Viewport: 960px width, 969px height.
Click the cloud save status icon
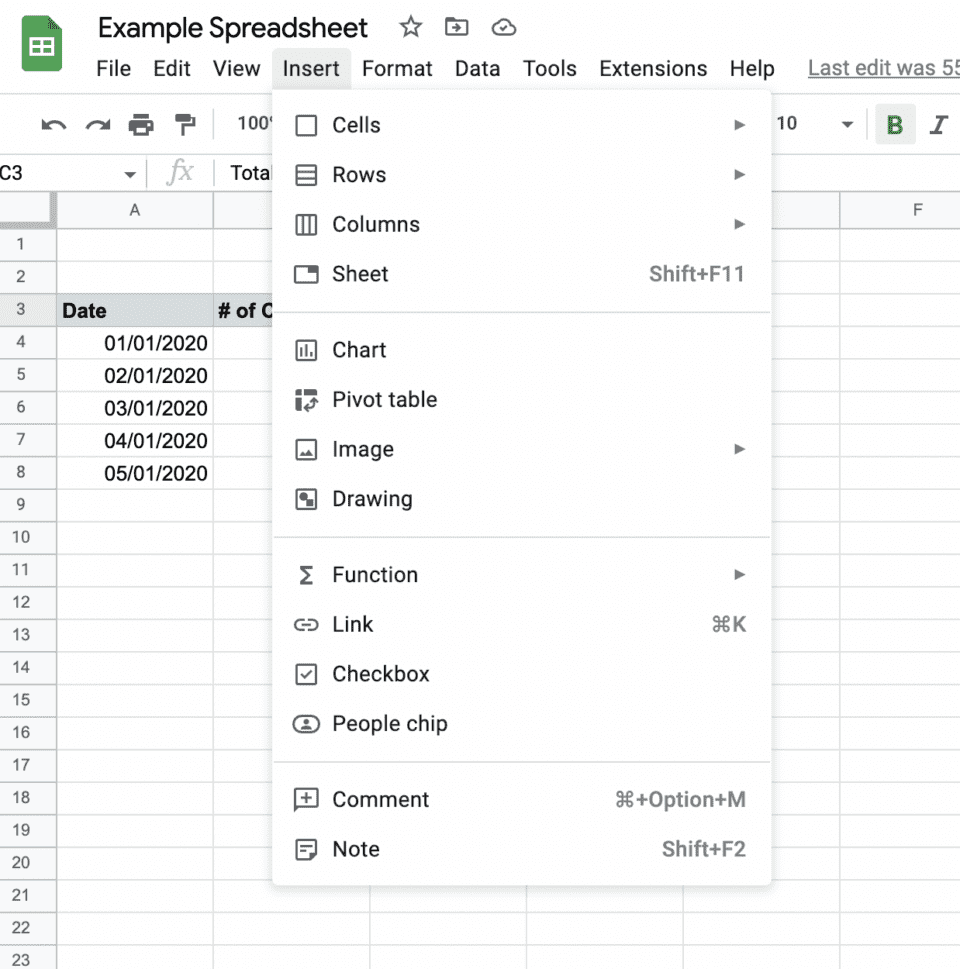pos(504,28)
